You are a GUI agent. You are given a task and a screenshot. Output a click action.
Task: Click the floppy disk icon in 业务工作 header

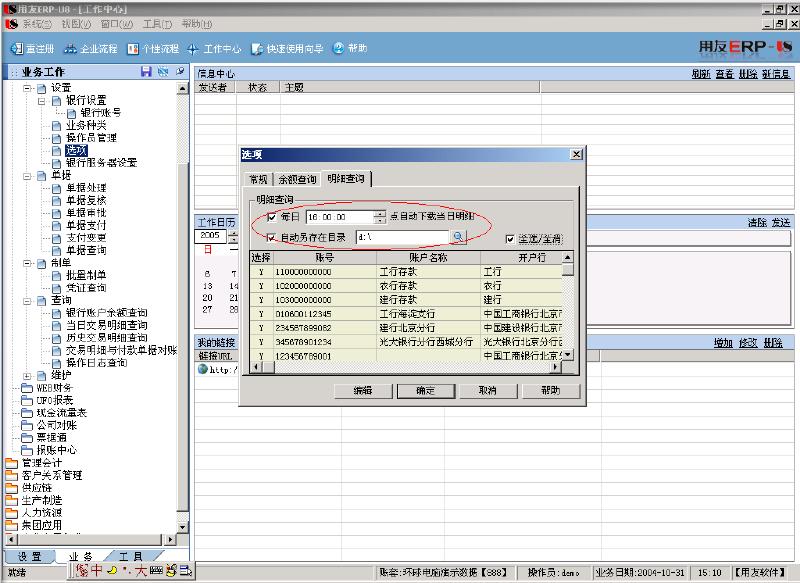(146, 72)
